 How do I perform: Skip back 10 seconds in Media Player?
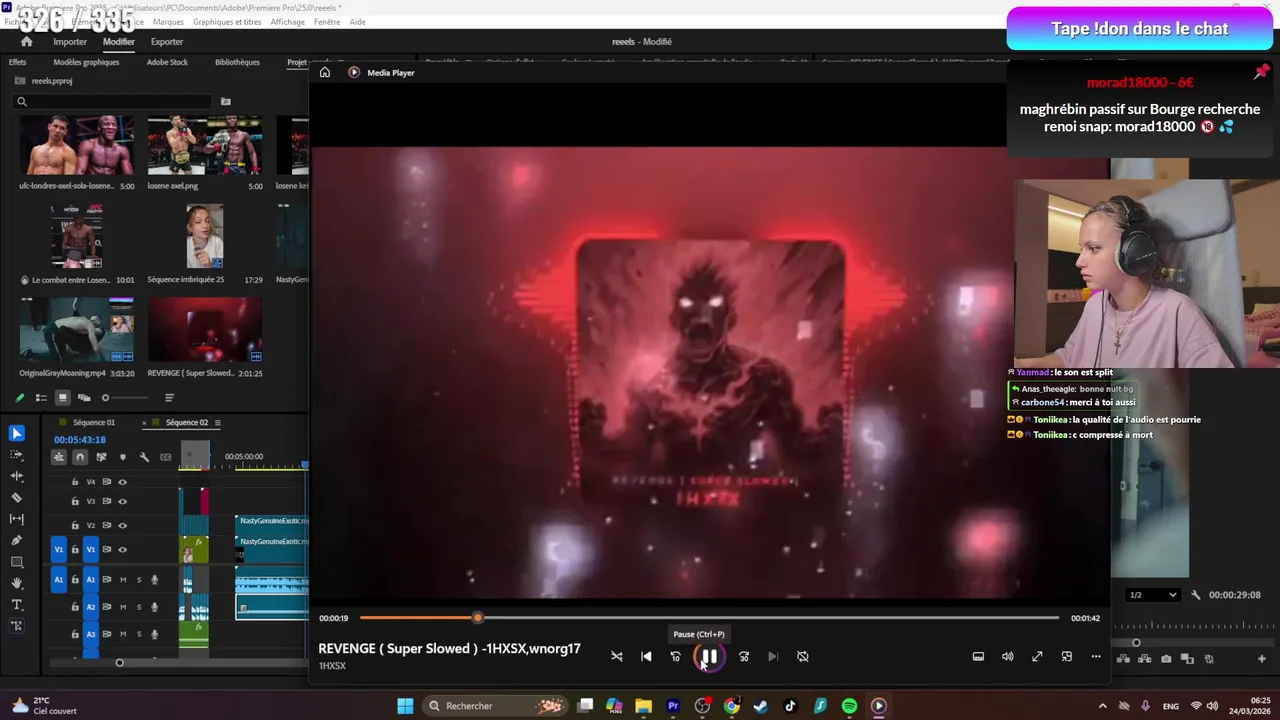point(675,656)
